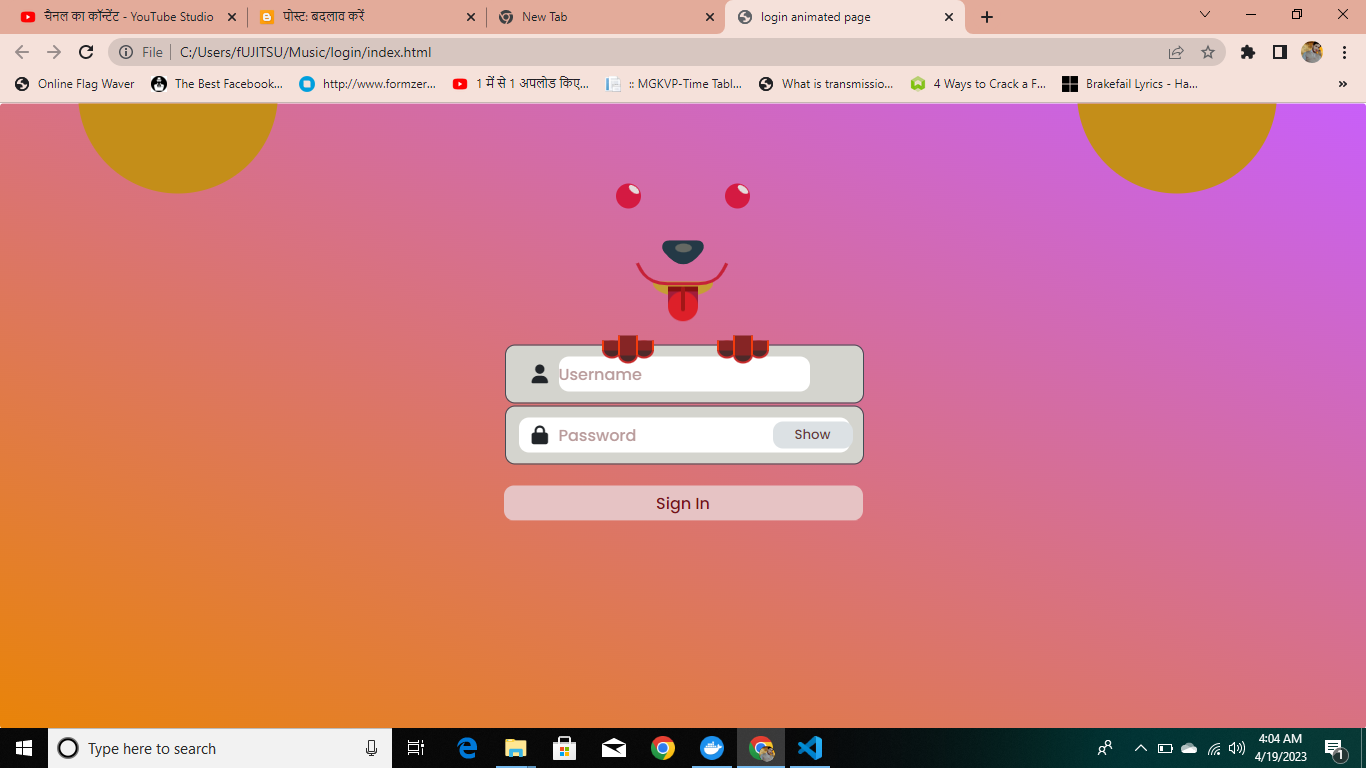Switch to the New Tab tab

[x=606, y=17]
